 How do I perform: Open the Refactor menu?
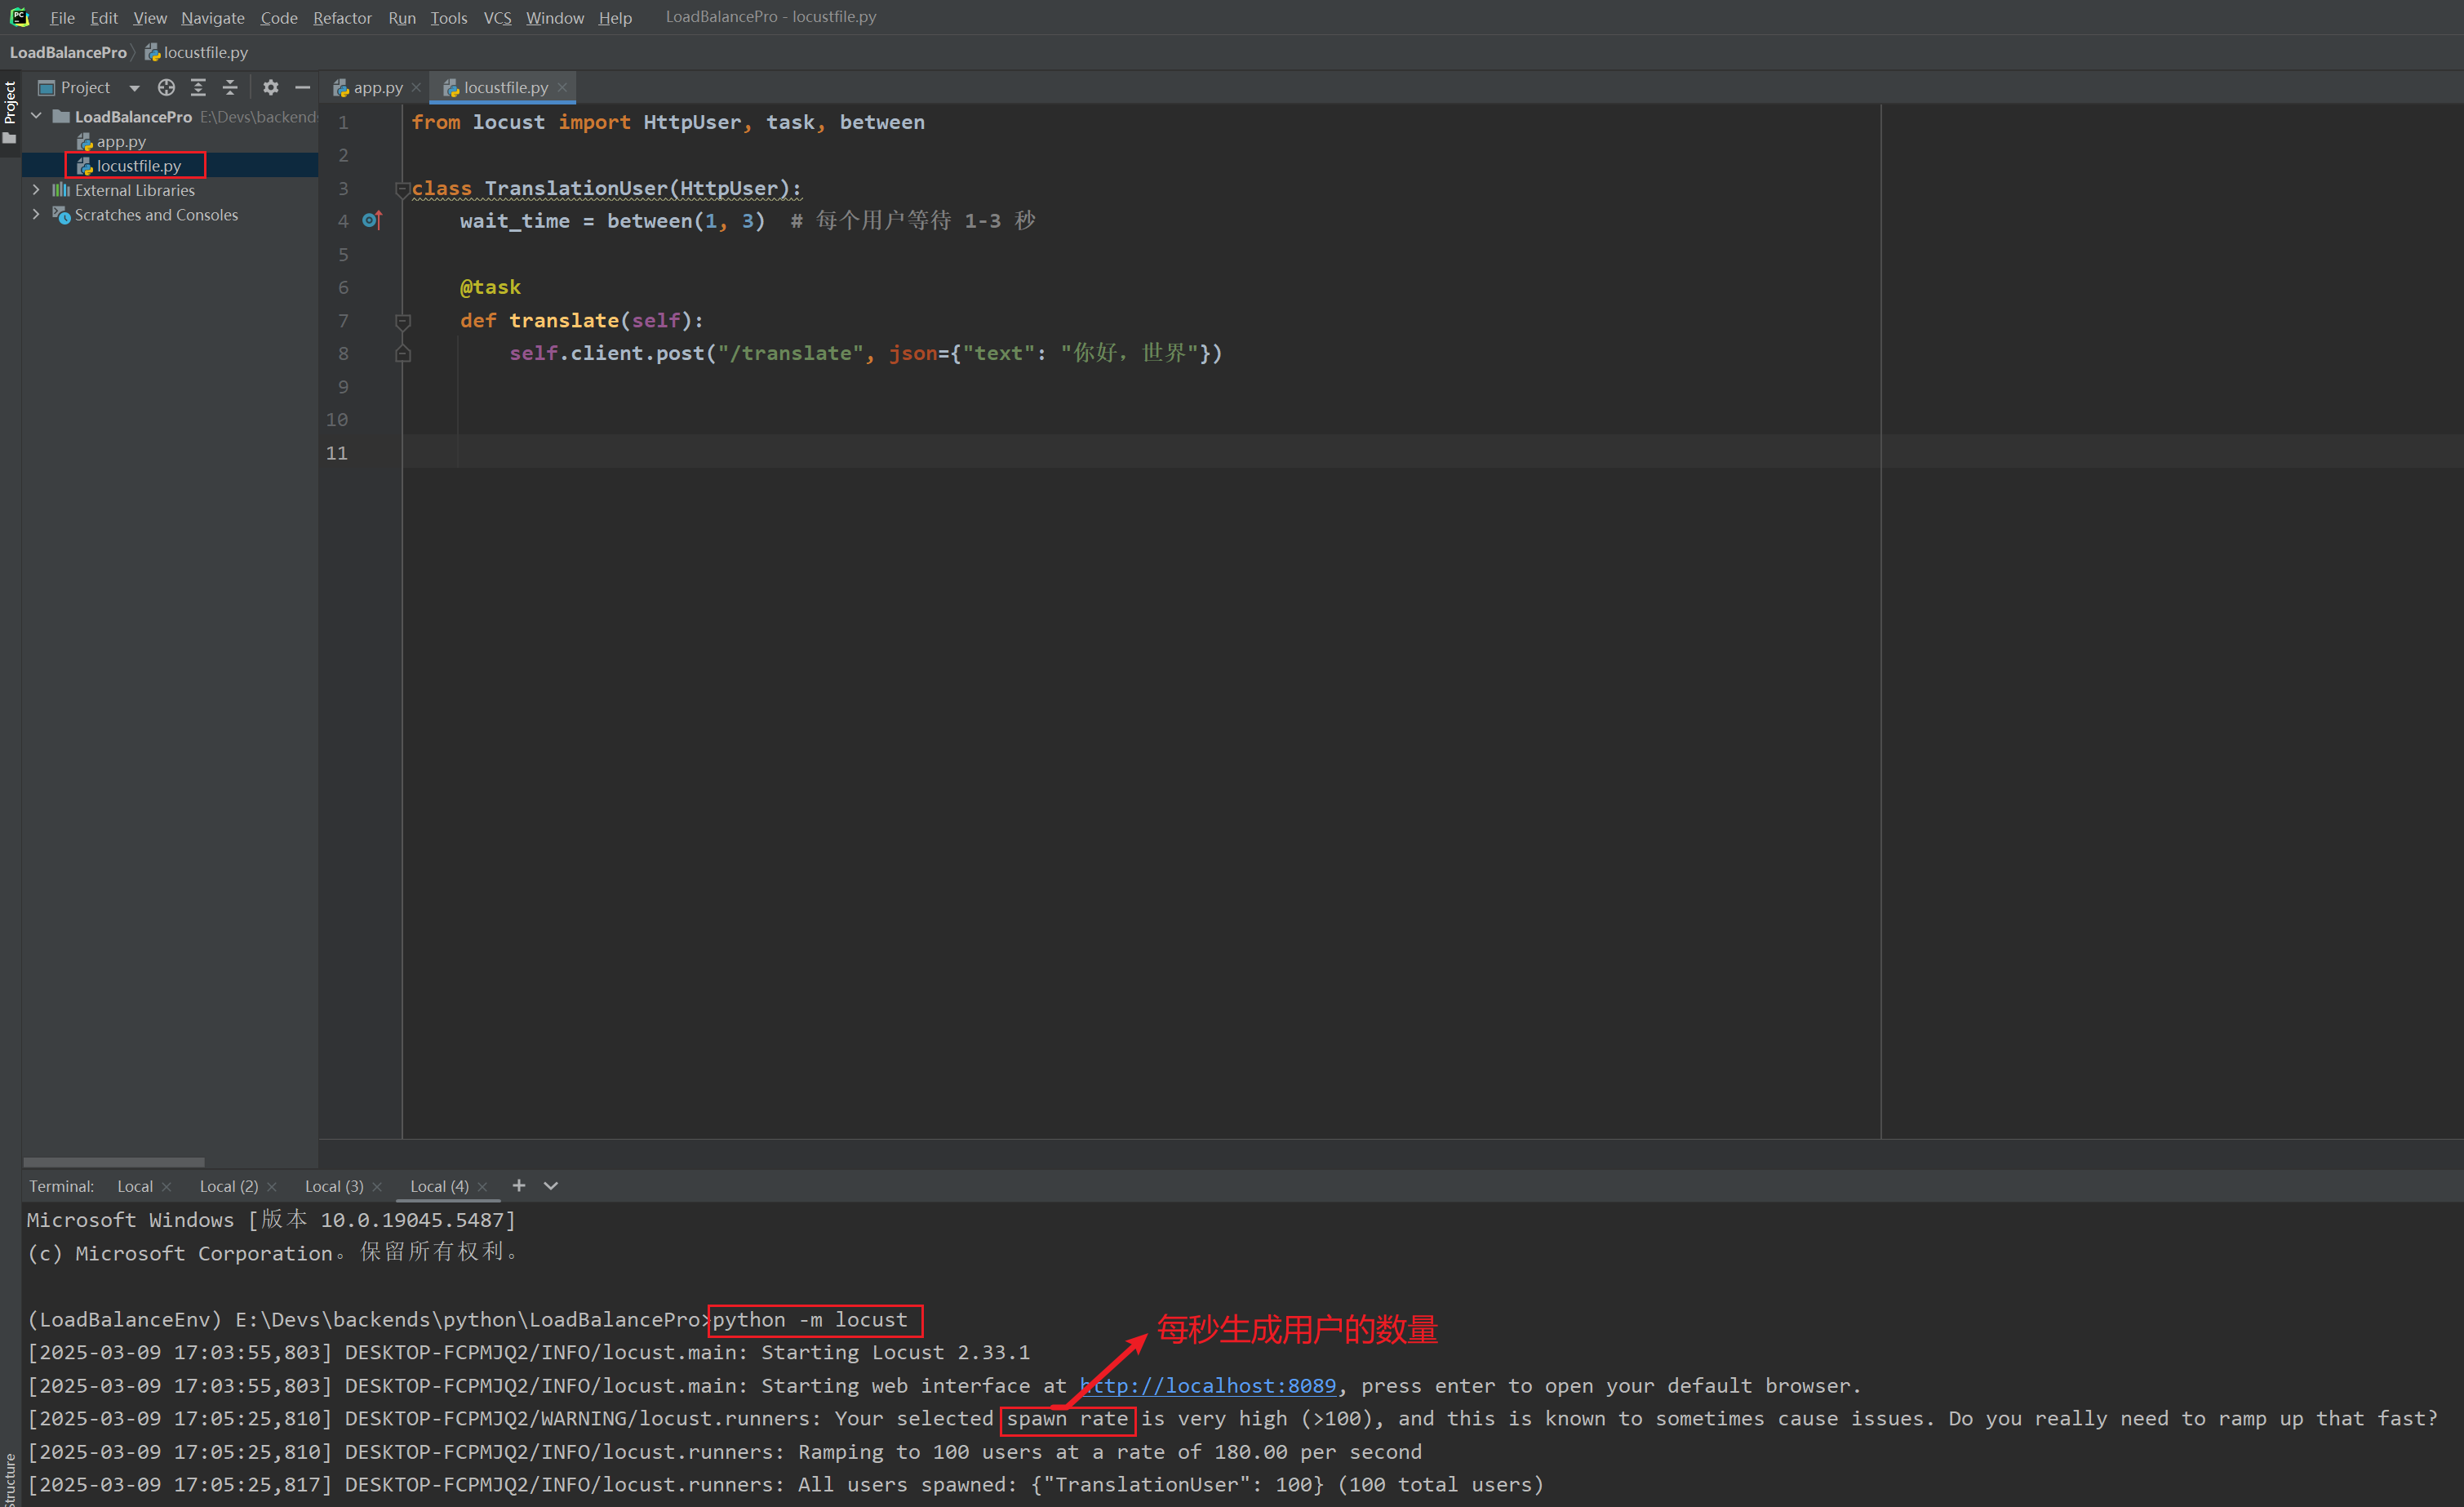coord(342,17)
